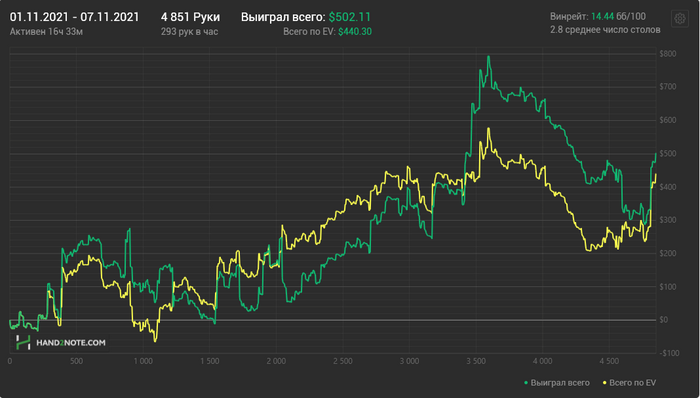The image size is (700, 398).
Task: Click '2.8 среднее число столов' text
Action: click(605, 30)
